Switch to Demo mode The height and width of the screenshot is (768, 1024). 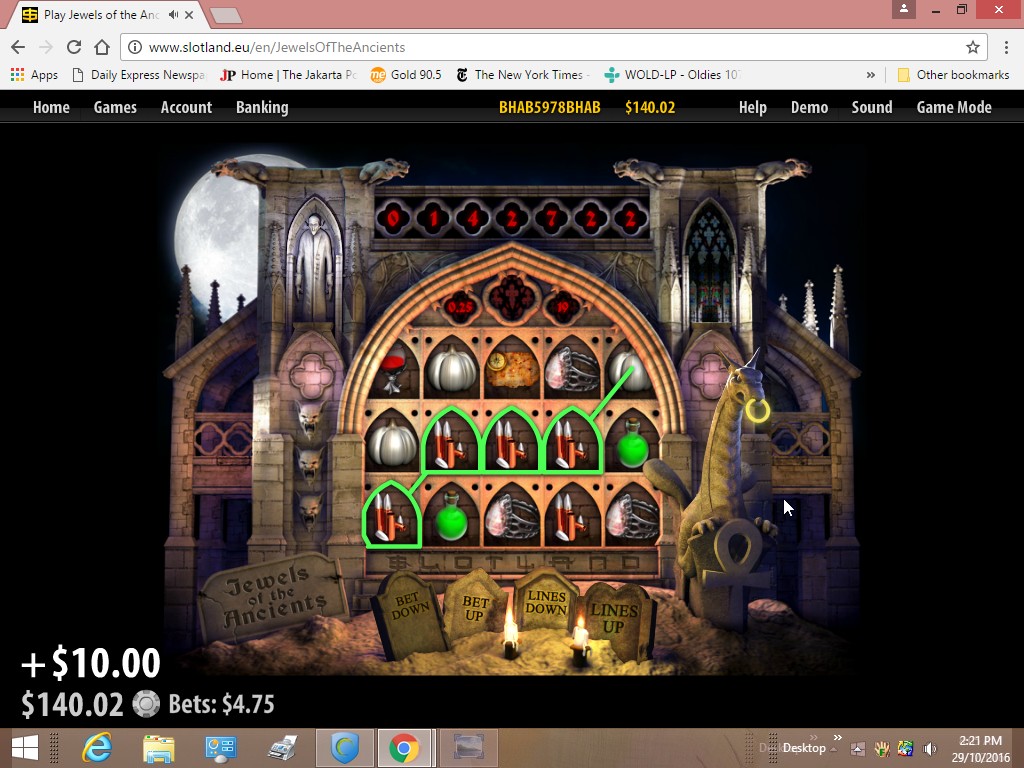[809, 107]
